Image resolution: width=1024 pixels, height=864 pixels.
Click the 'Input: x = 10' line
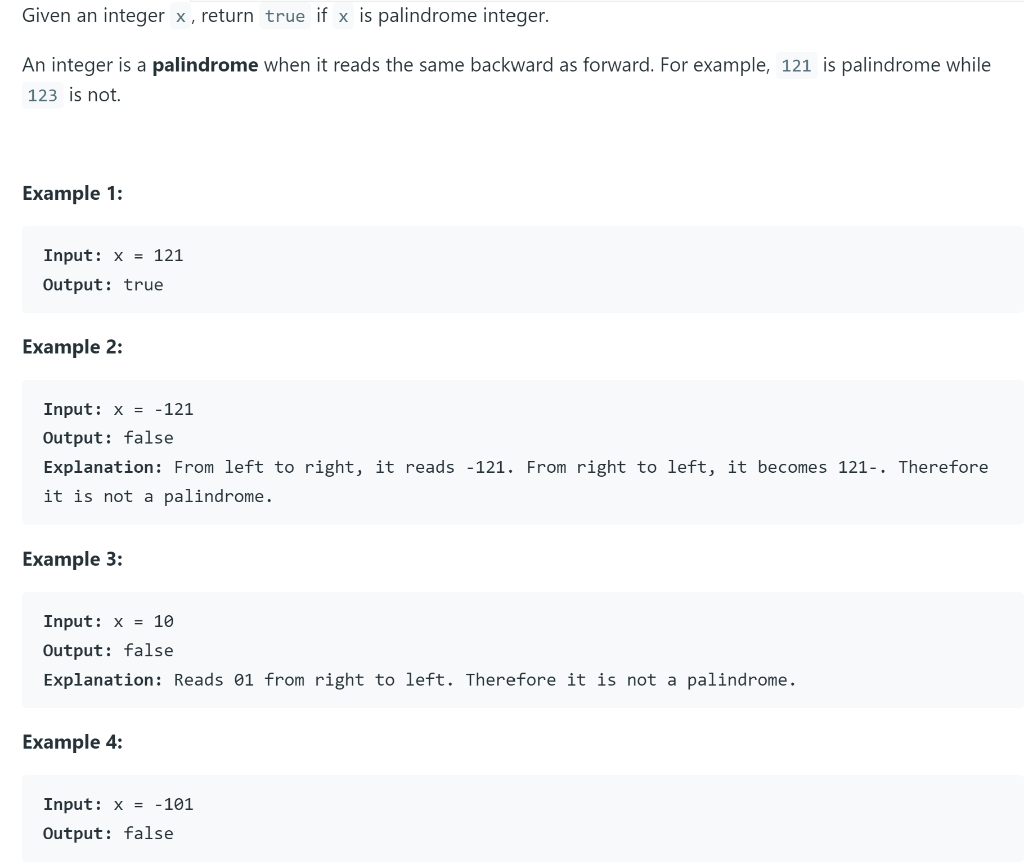coord(108,622)
